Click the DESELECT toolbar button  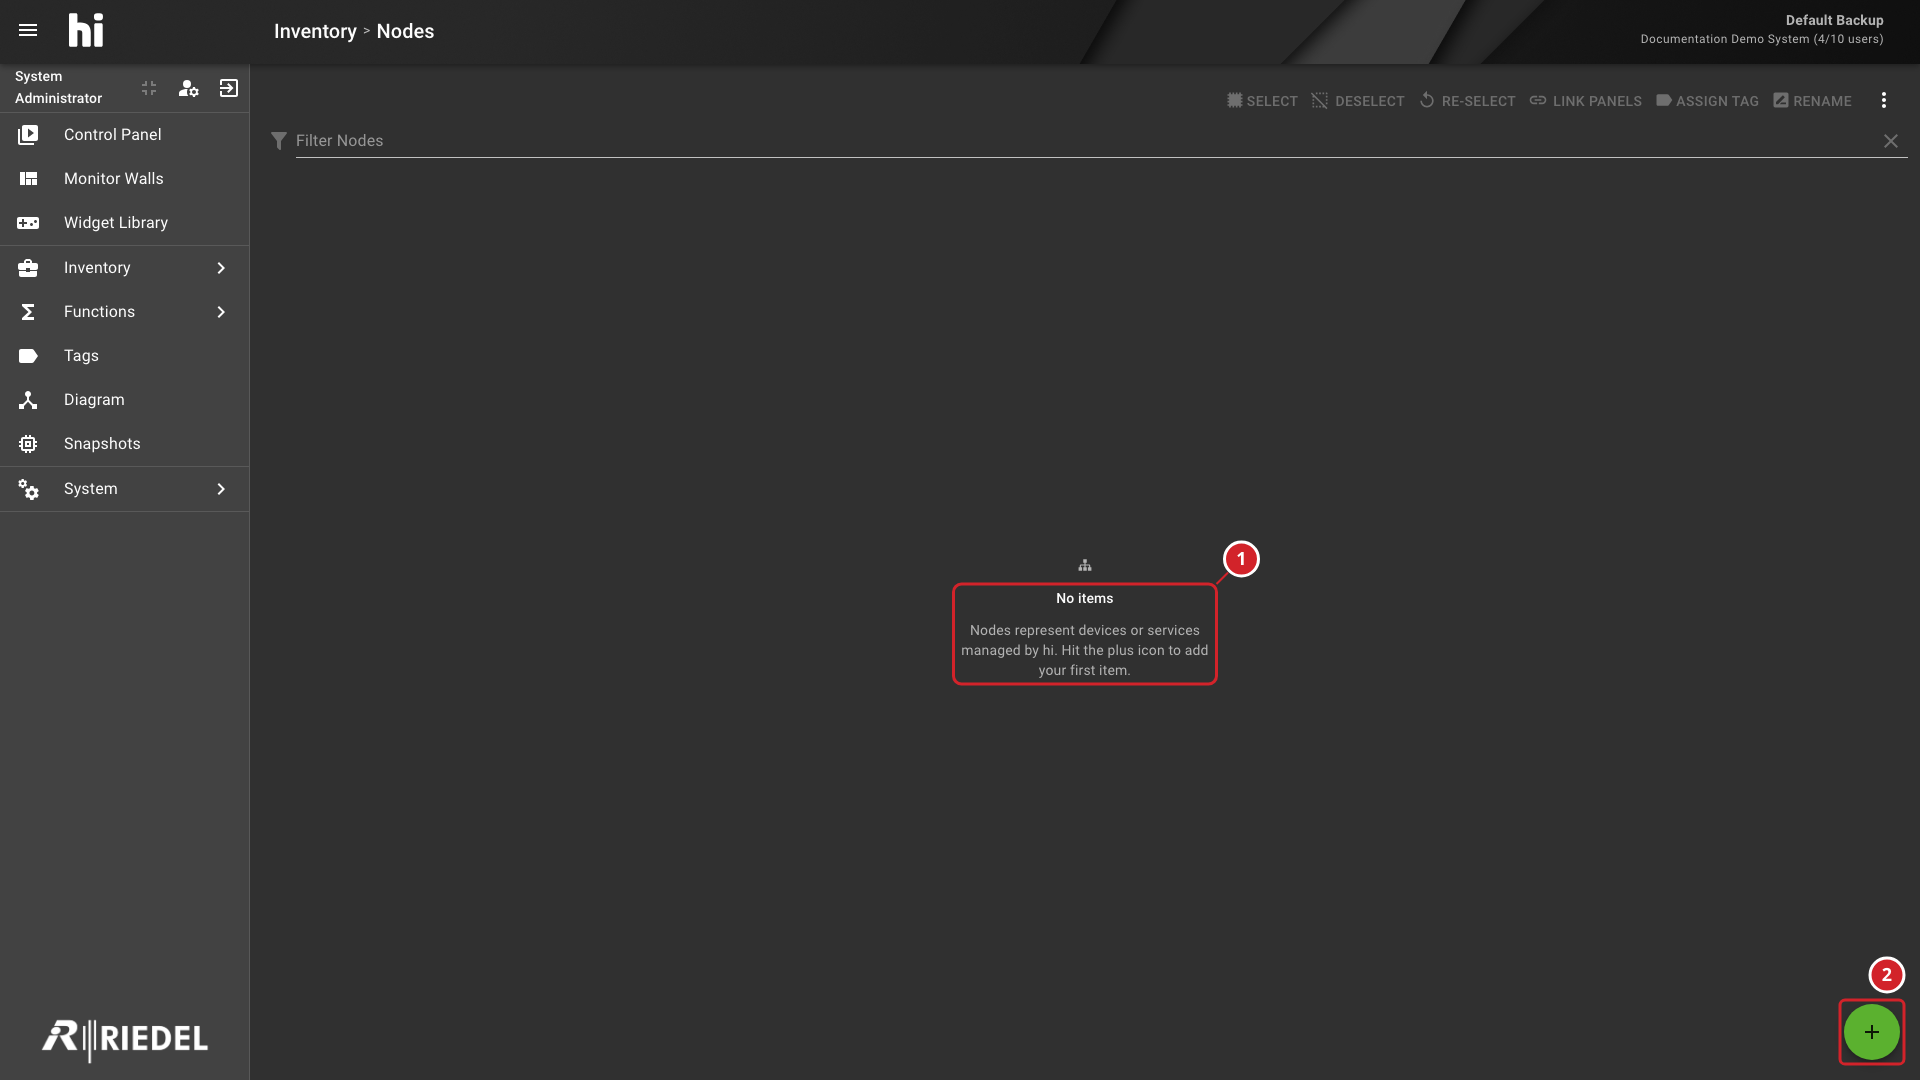tap(1358, 101)
